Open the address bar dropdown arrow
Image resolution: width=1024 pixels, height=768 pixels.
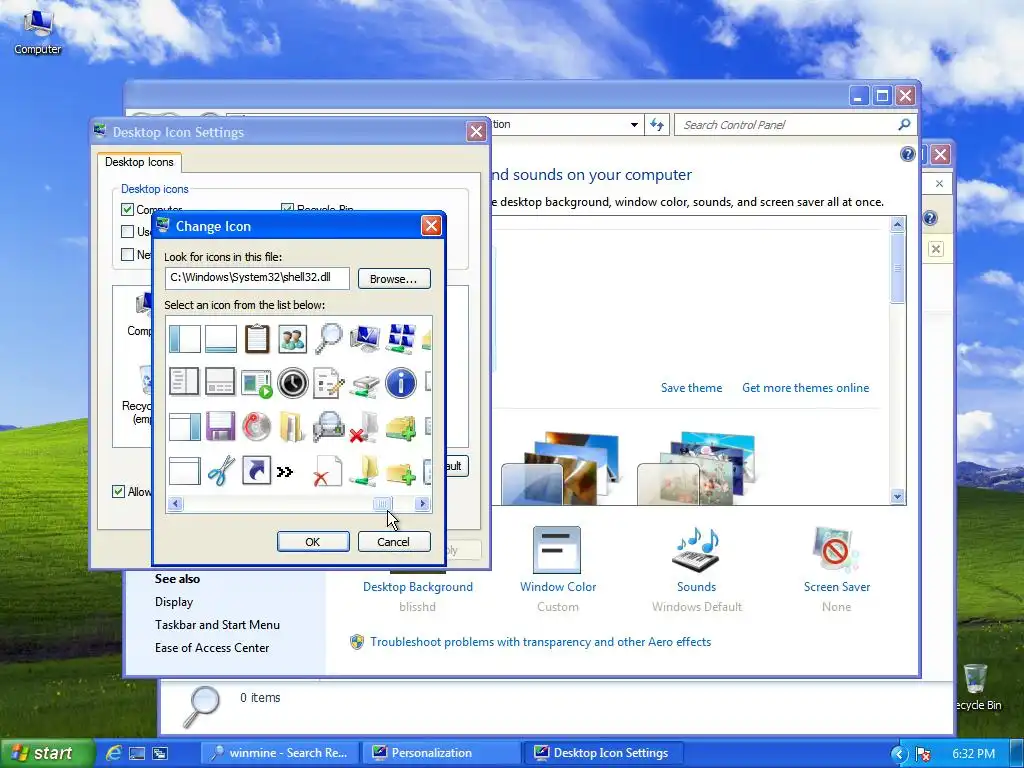coord(634,124)
